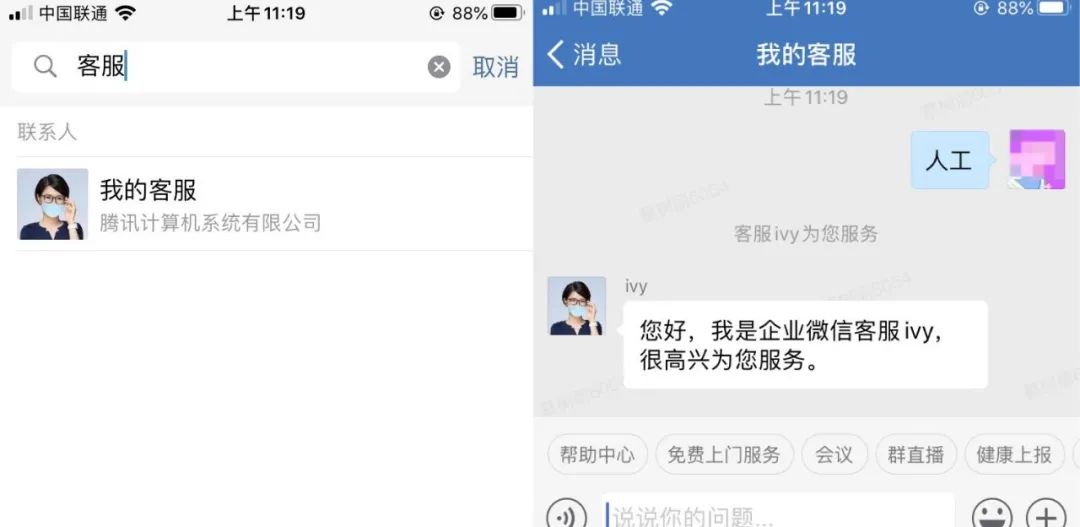Open the emoji picker

tap(992, 515)
